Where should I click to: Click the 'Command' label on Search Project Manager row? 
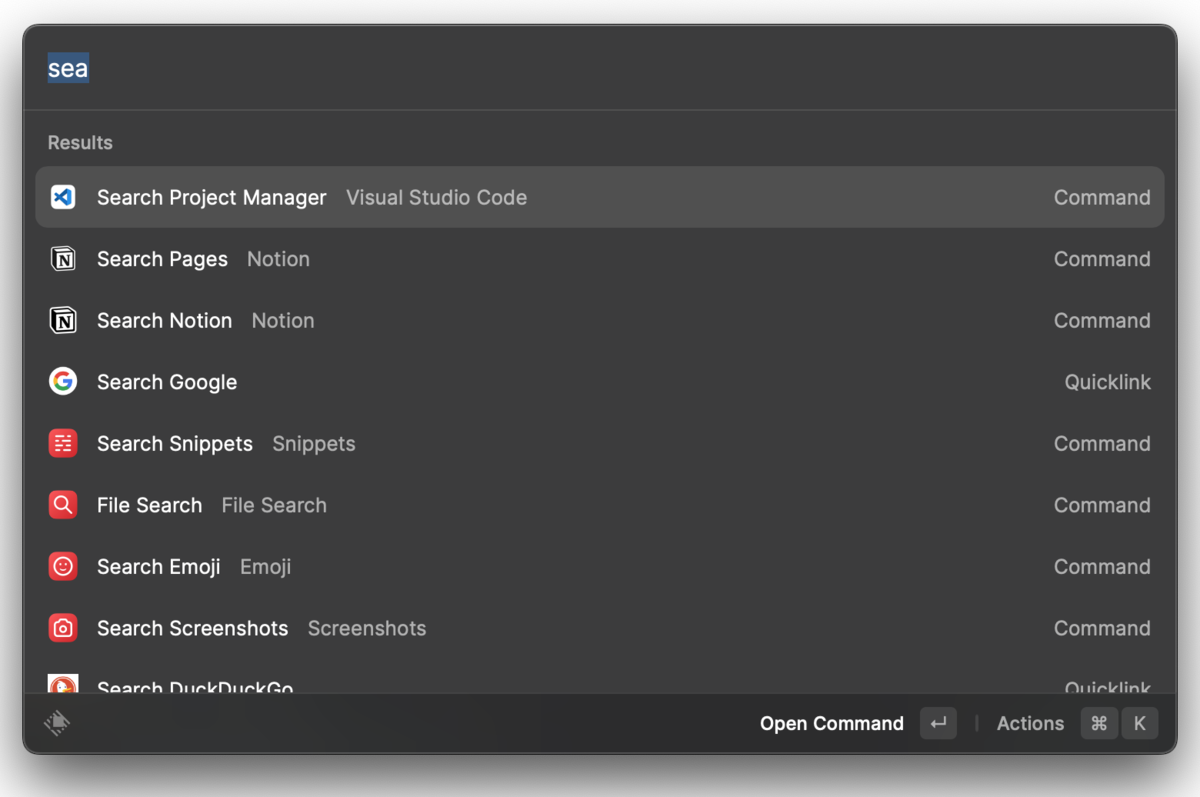(x=1102, y=197)
